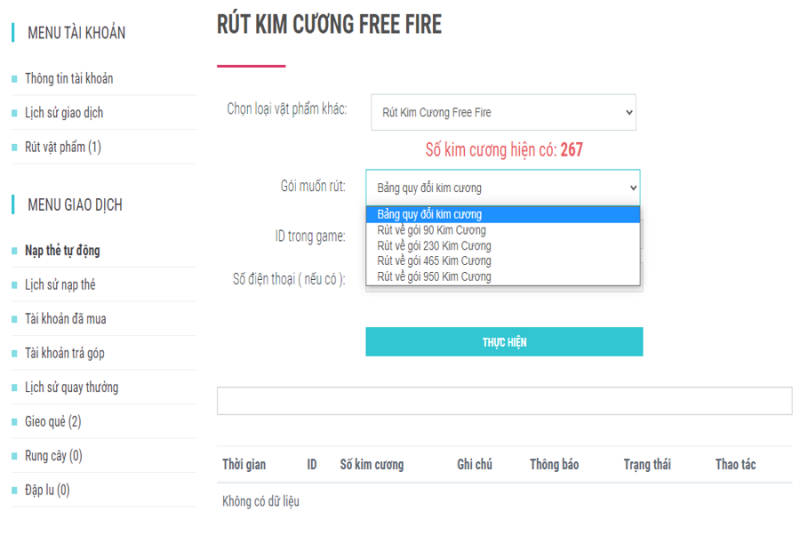
Task: Go to Tài khoản trả góp
Action: (x=64, y=353)
